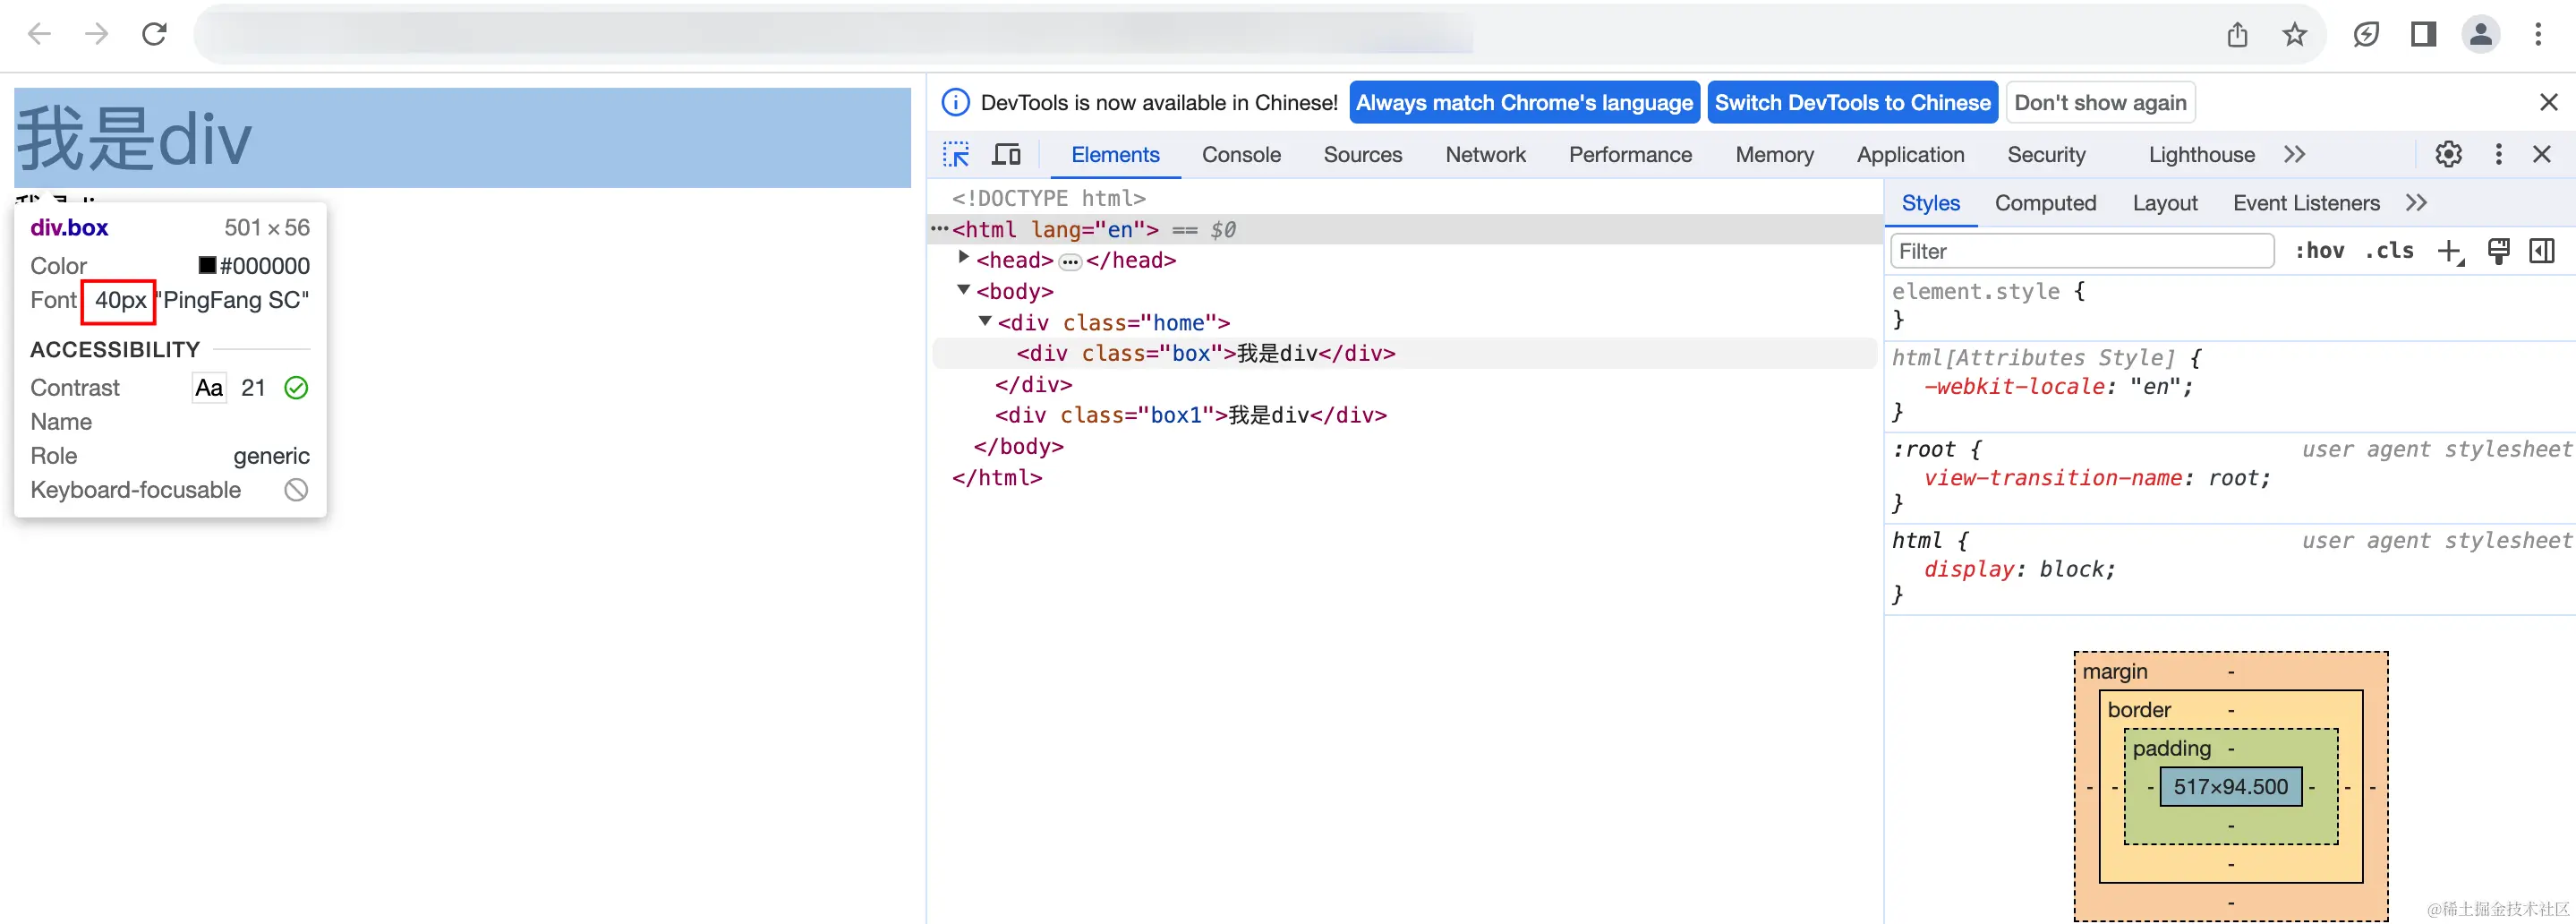
Task: Click the info icon in language banner
Action: coord(956,102)
